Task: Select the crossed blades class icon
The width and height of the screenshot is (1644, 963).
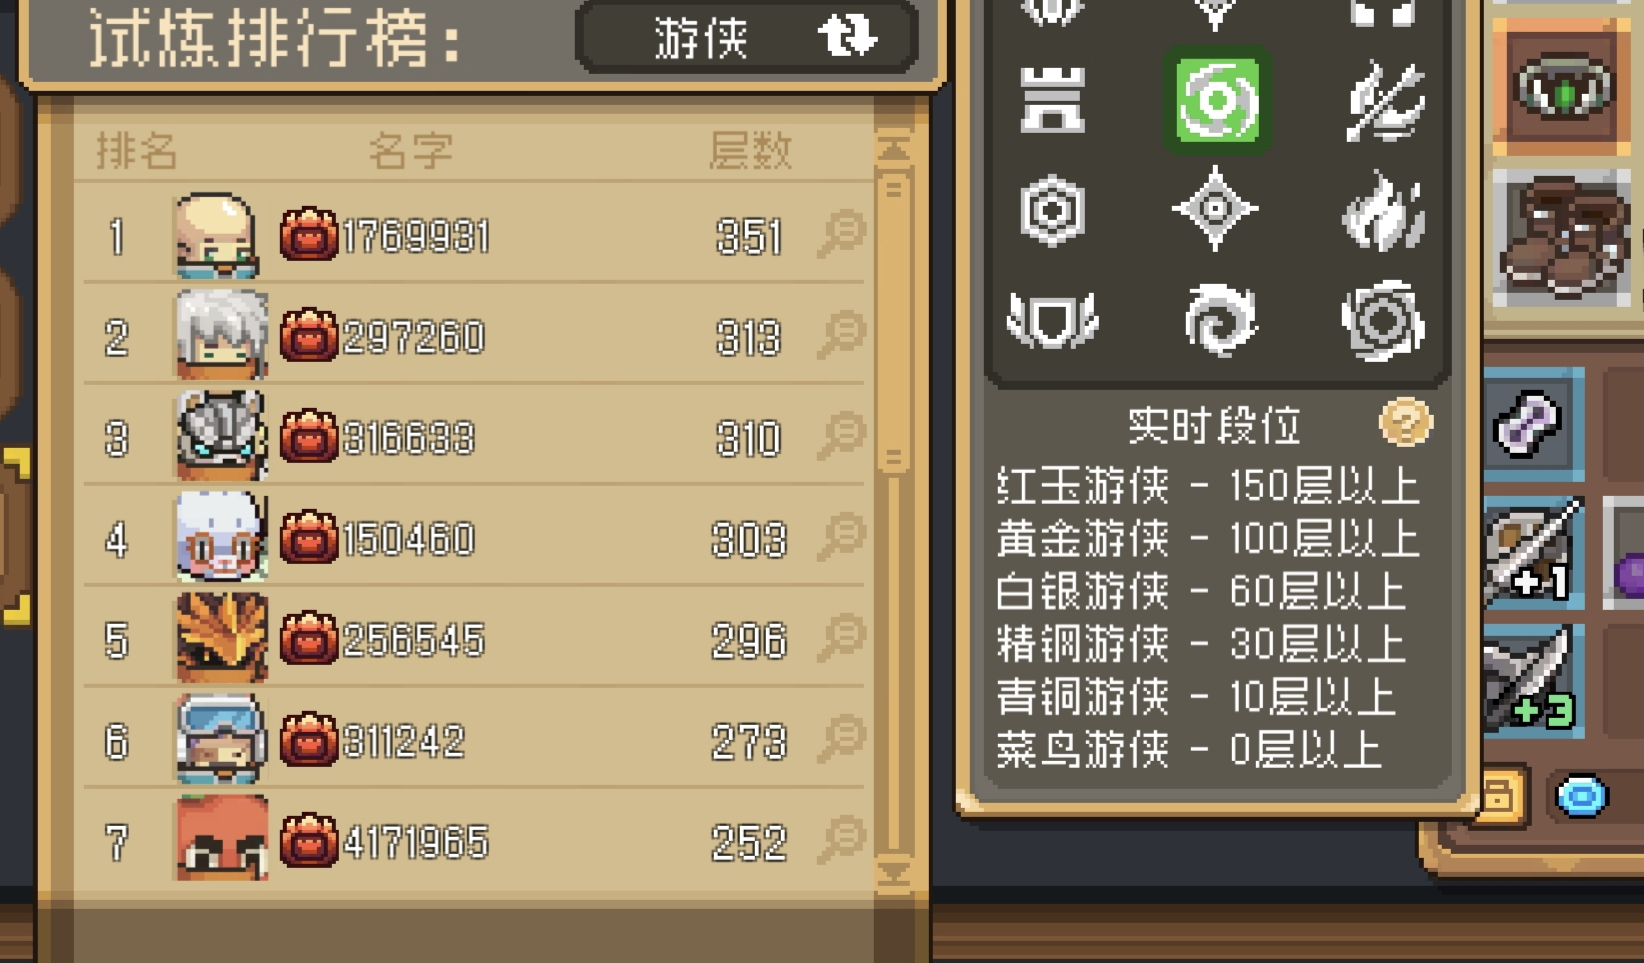Action: [x=1383, y=100]
